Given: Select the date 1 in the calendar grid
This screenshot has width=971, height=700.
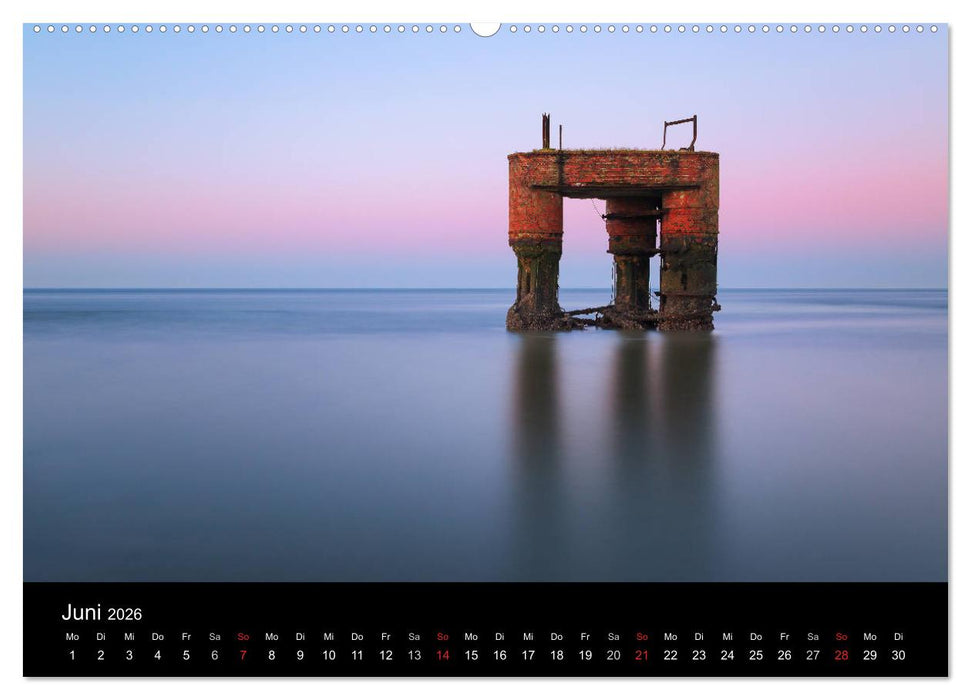Looking at the screenshot, I should tap(70, 654).
